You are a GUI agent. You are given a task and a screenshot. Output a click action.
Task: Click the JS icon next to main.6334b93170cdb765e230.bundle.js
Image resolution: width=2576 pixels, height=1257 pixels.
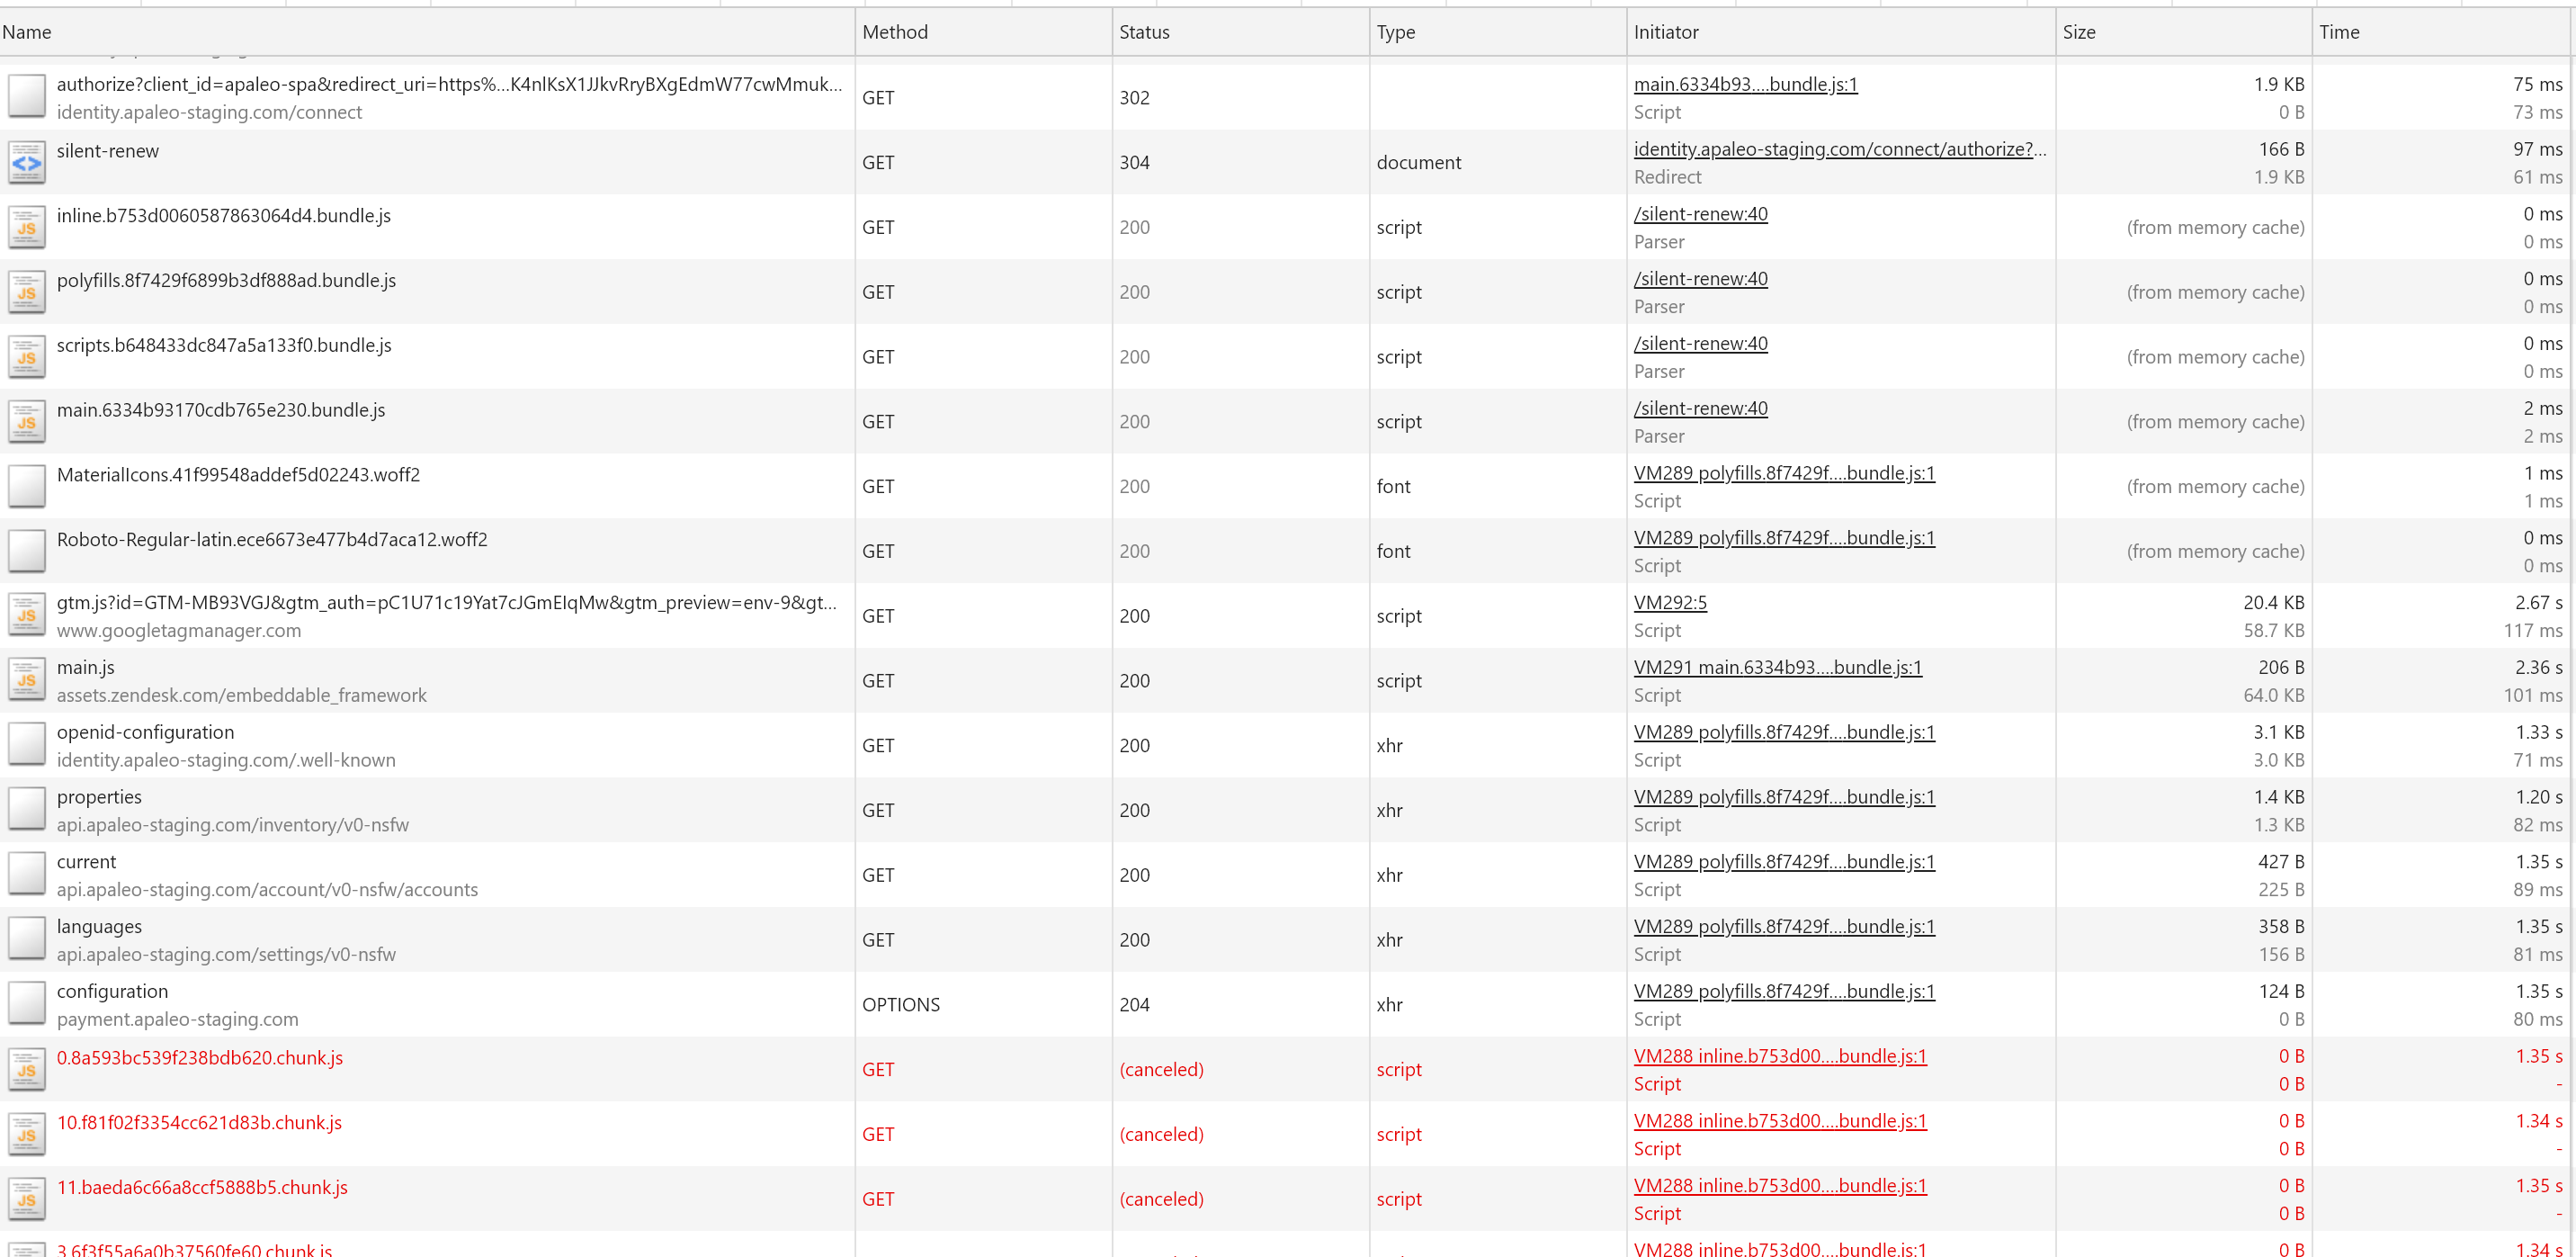pos(26,421)
